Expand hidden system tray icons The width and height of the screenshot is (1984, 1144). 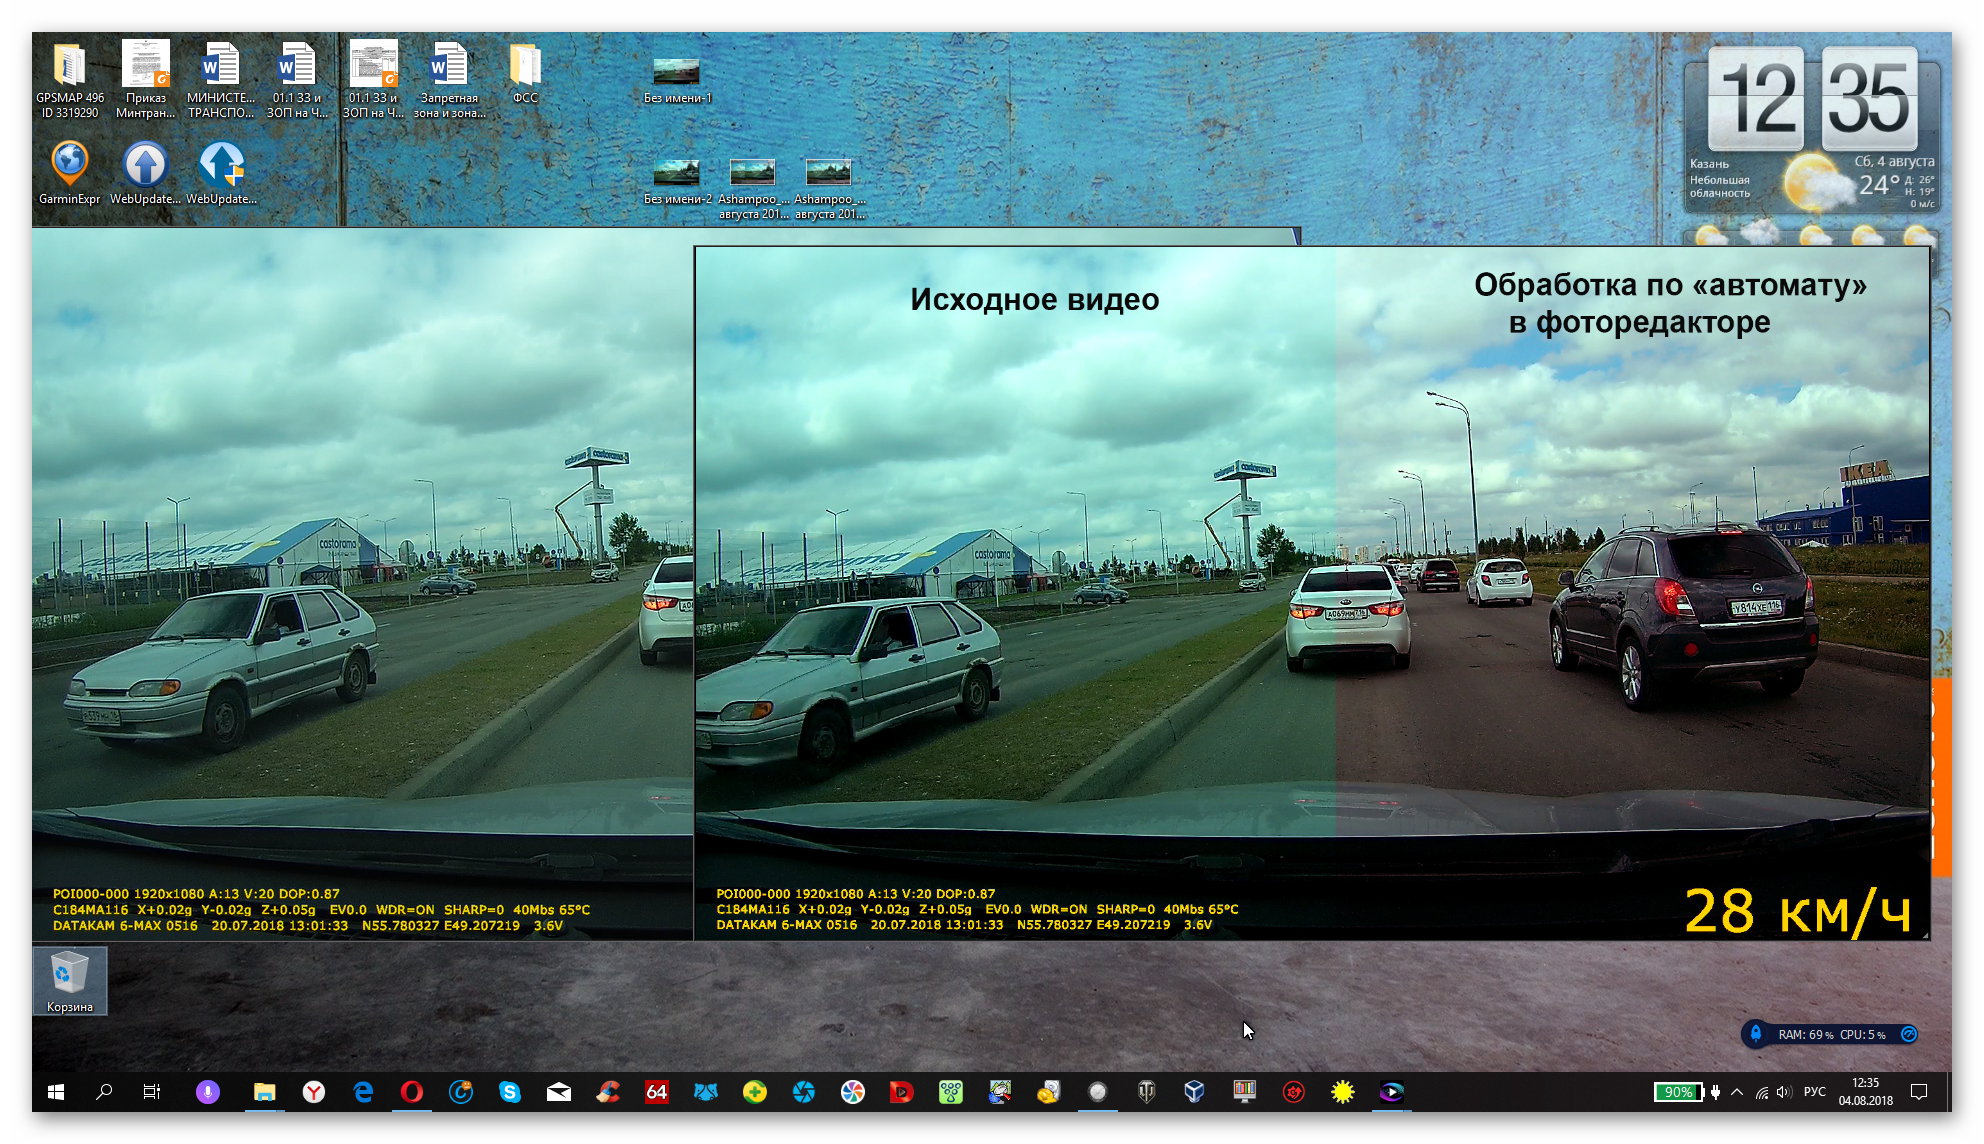(1737, 1092)
